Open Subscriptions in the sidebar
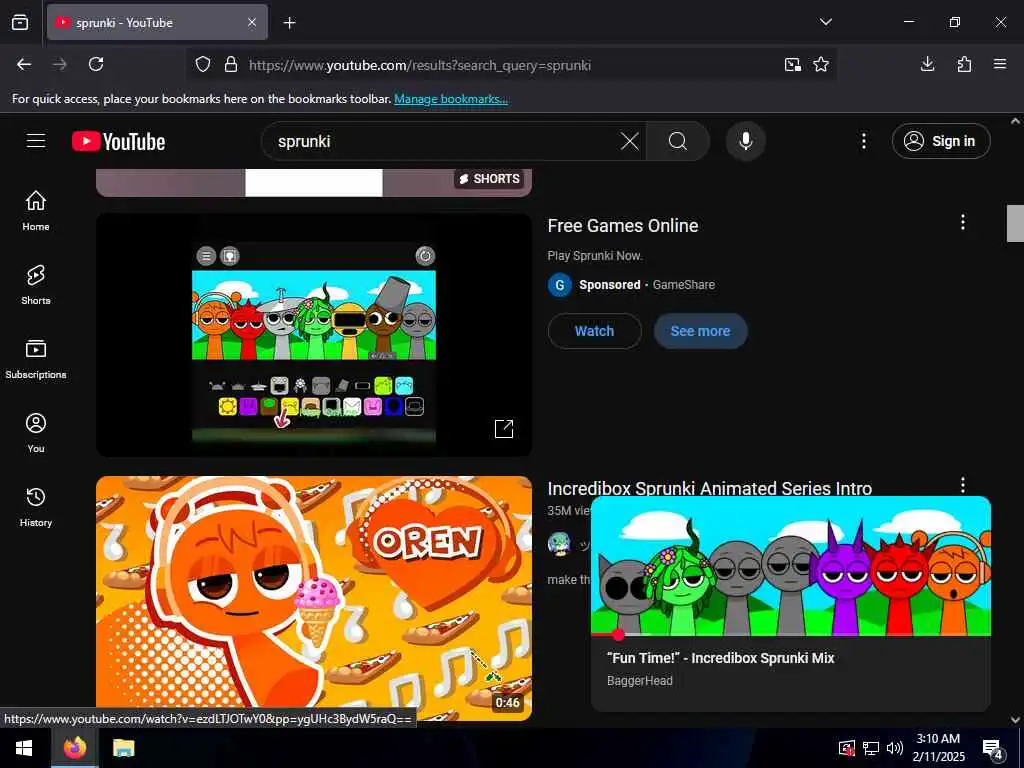 tap(36, 359)
